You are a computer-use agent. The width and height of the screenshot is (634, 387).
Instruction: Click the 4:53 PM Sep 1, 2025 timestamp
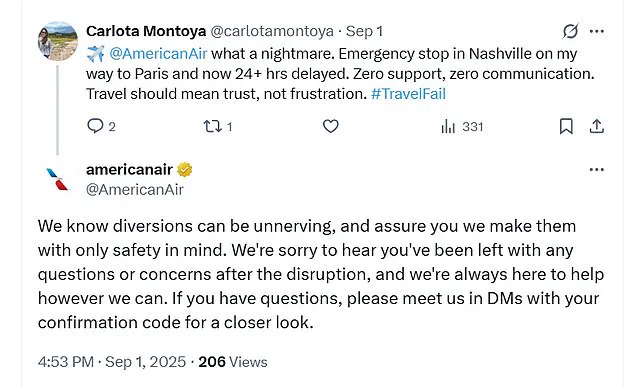[x=112, y=362]
